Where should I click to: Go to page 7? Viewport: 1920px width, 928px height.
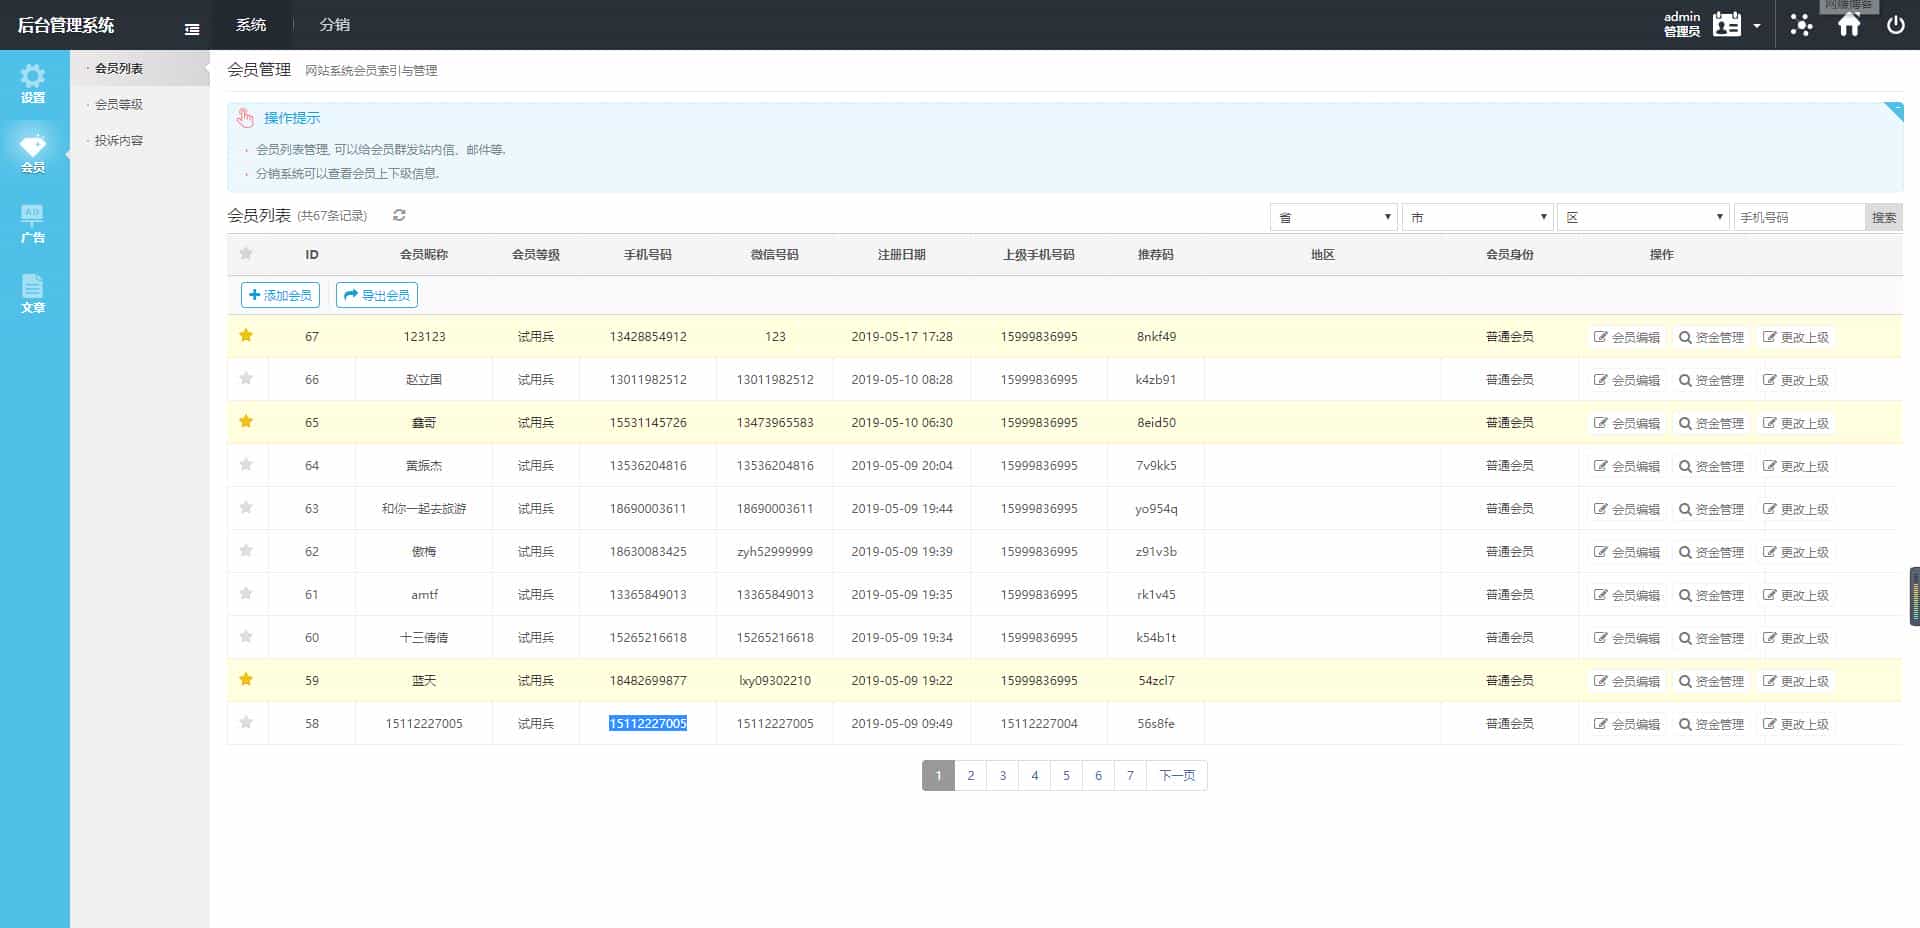coord(1130,775)
